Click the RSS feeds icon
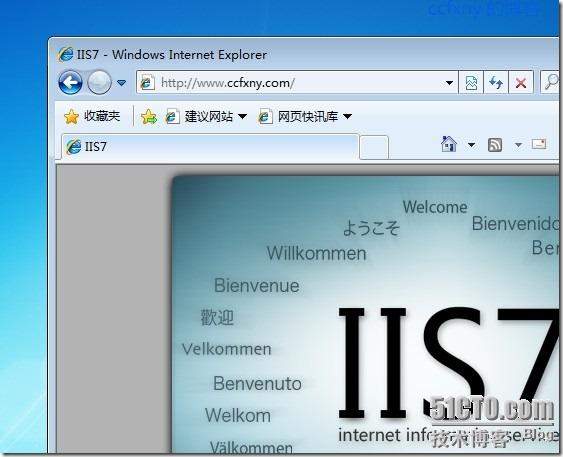 [x=495, y=145]
